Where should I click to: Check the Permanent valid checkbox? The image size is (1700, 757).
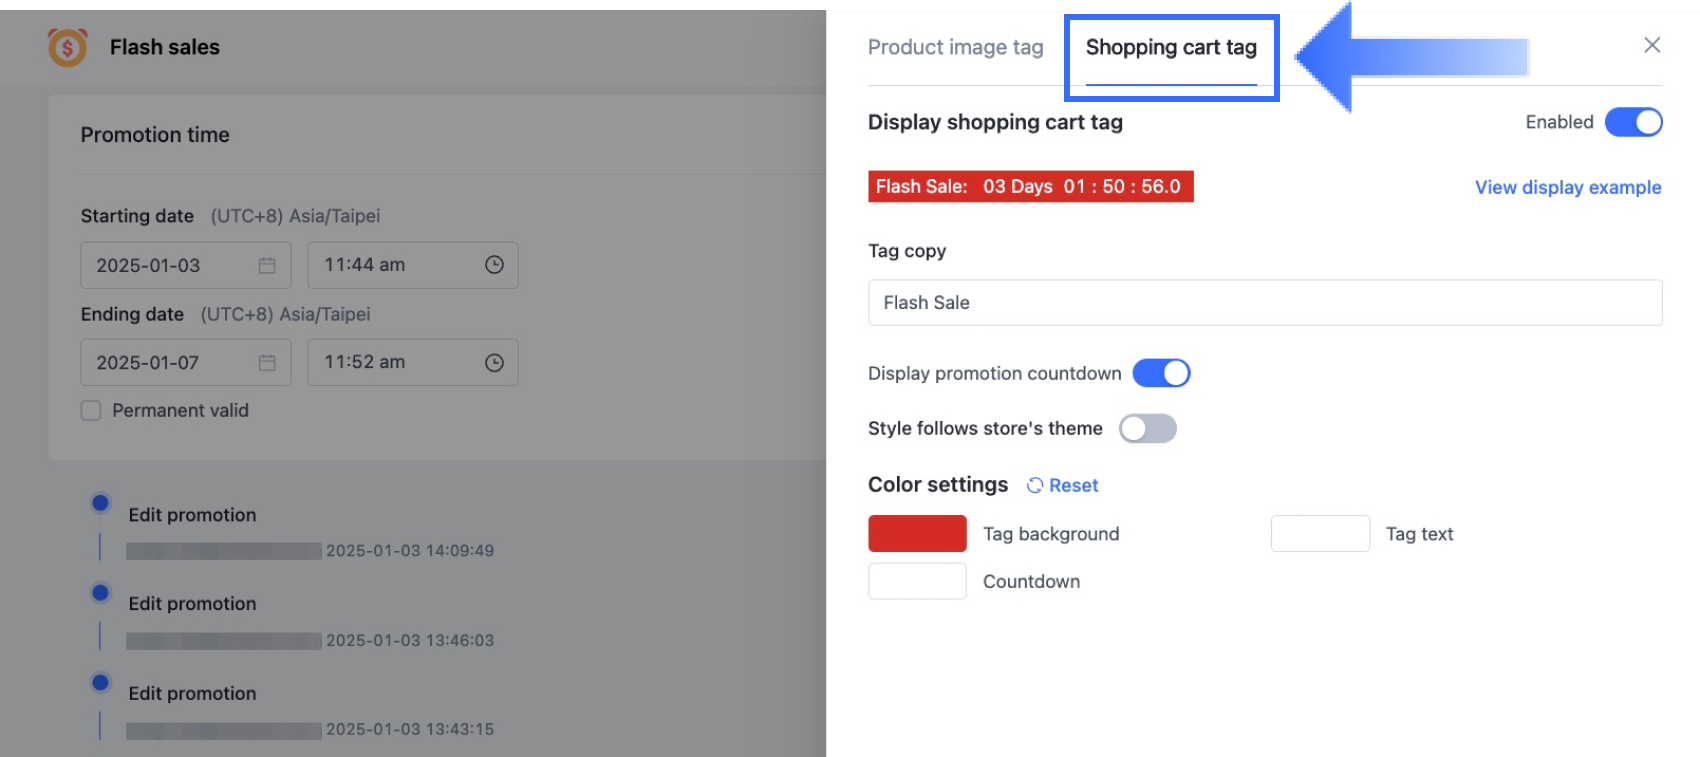click(x=91, y=411)
